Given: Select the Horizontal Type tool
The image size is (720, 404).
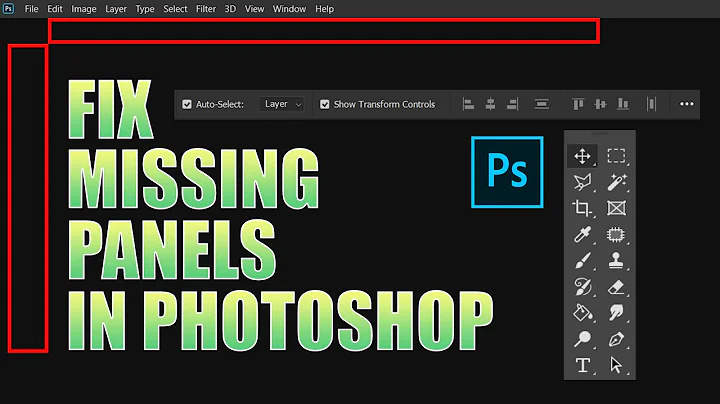Looking at the screenshot, I should [x=582, y=365].
